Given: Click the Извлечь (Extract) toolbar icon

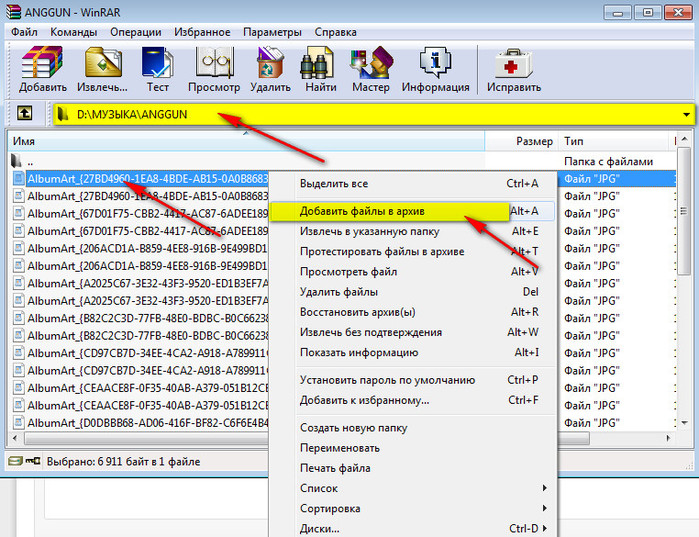Looking at the screenshot, I should [103, 69].
